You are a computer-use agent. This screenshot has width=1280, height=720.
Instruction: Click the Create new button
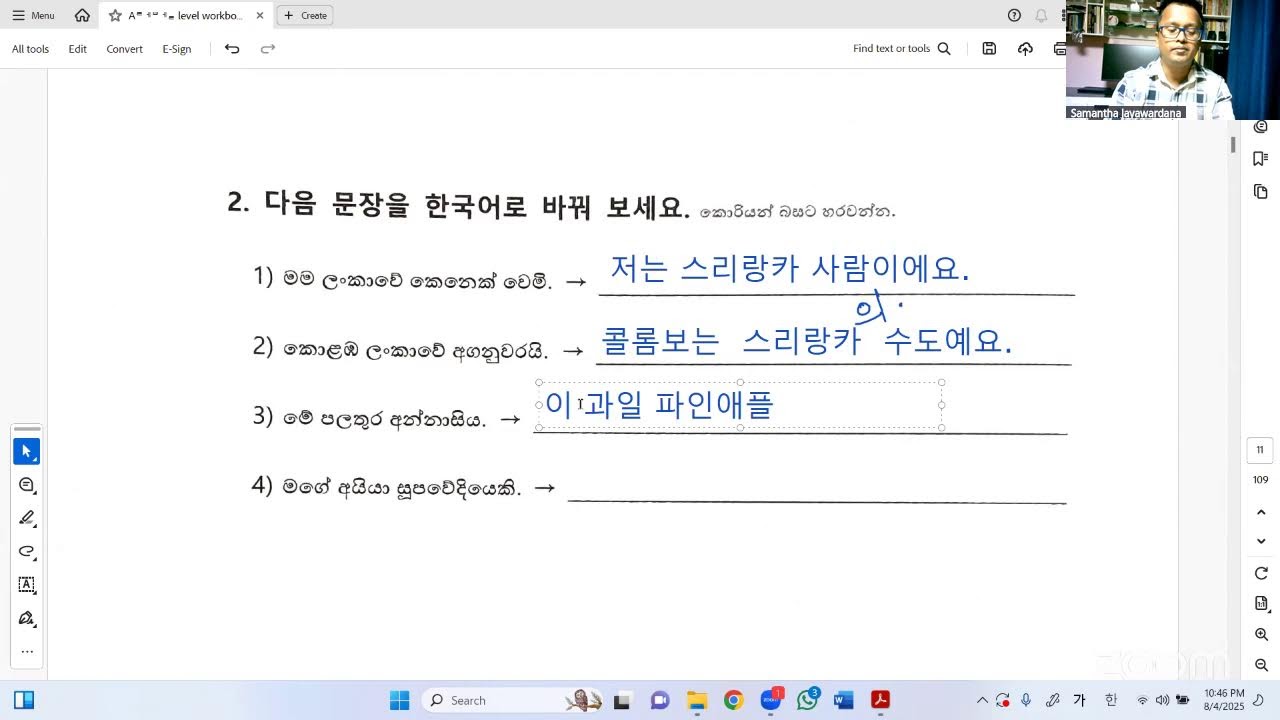click(305, 15)
